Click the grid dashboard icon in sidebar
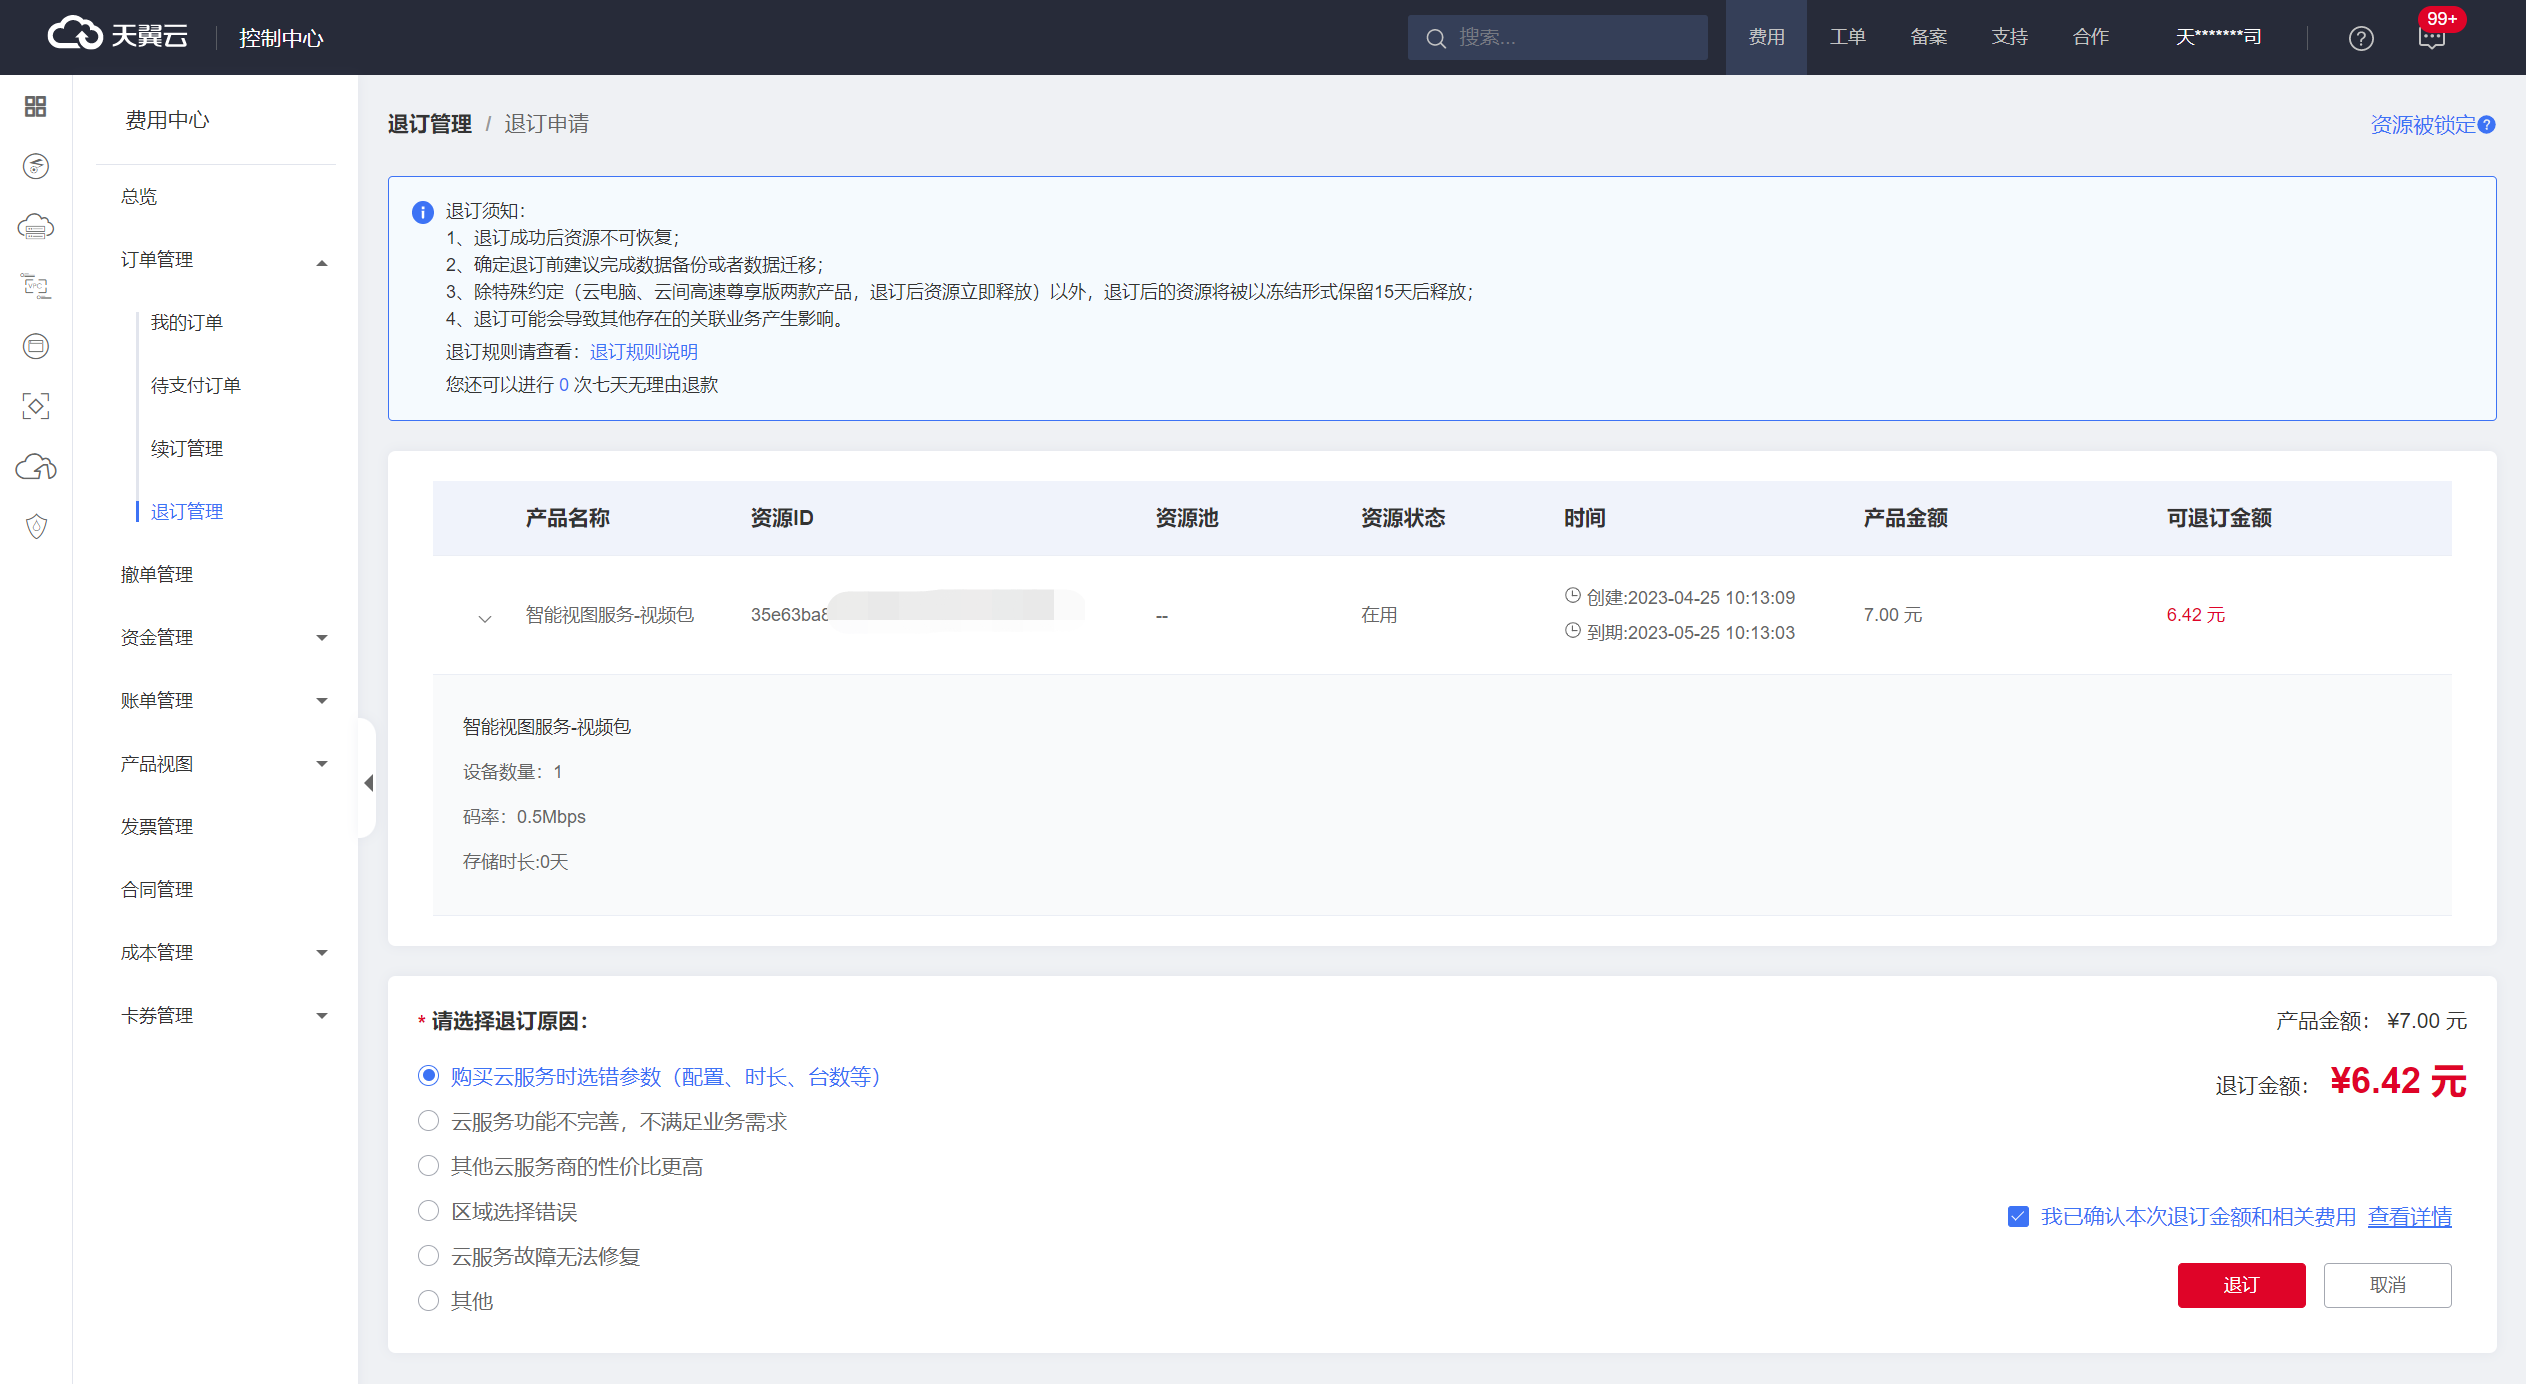2526x1384 pixels. tap(36, 106)
